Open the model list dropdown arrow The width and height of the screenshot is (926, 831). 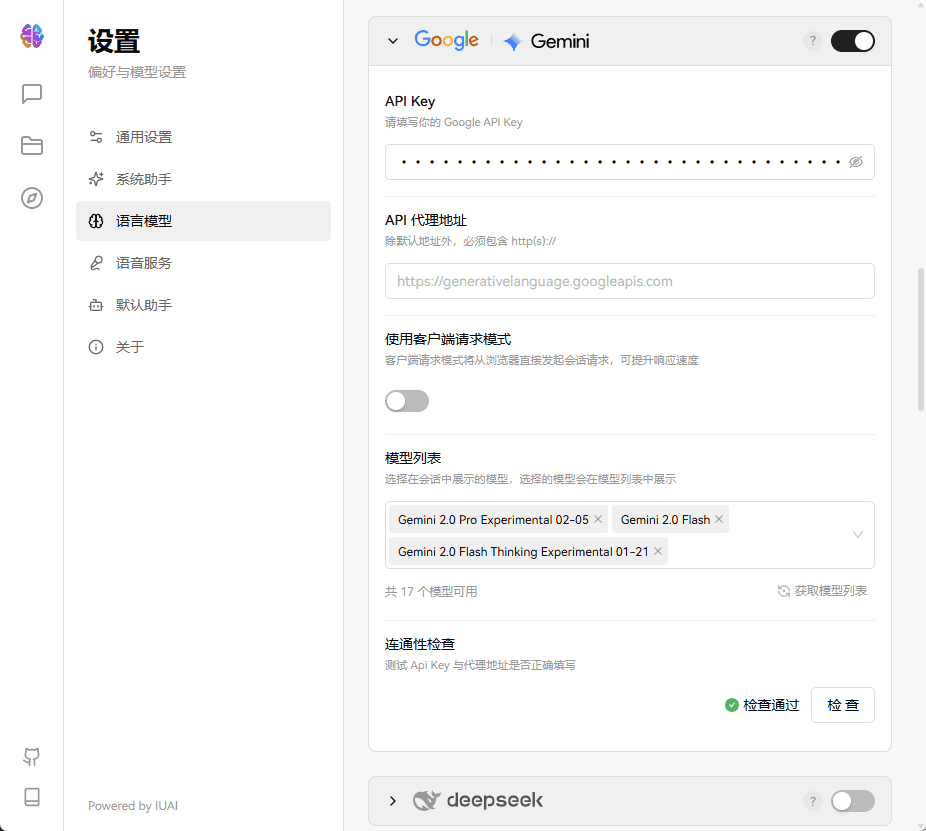(x=857, y=535)
